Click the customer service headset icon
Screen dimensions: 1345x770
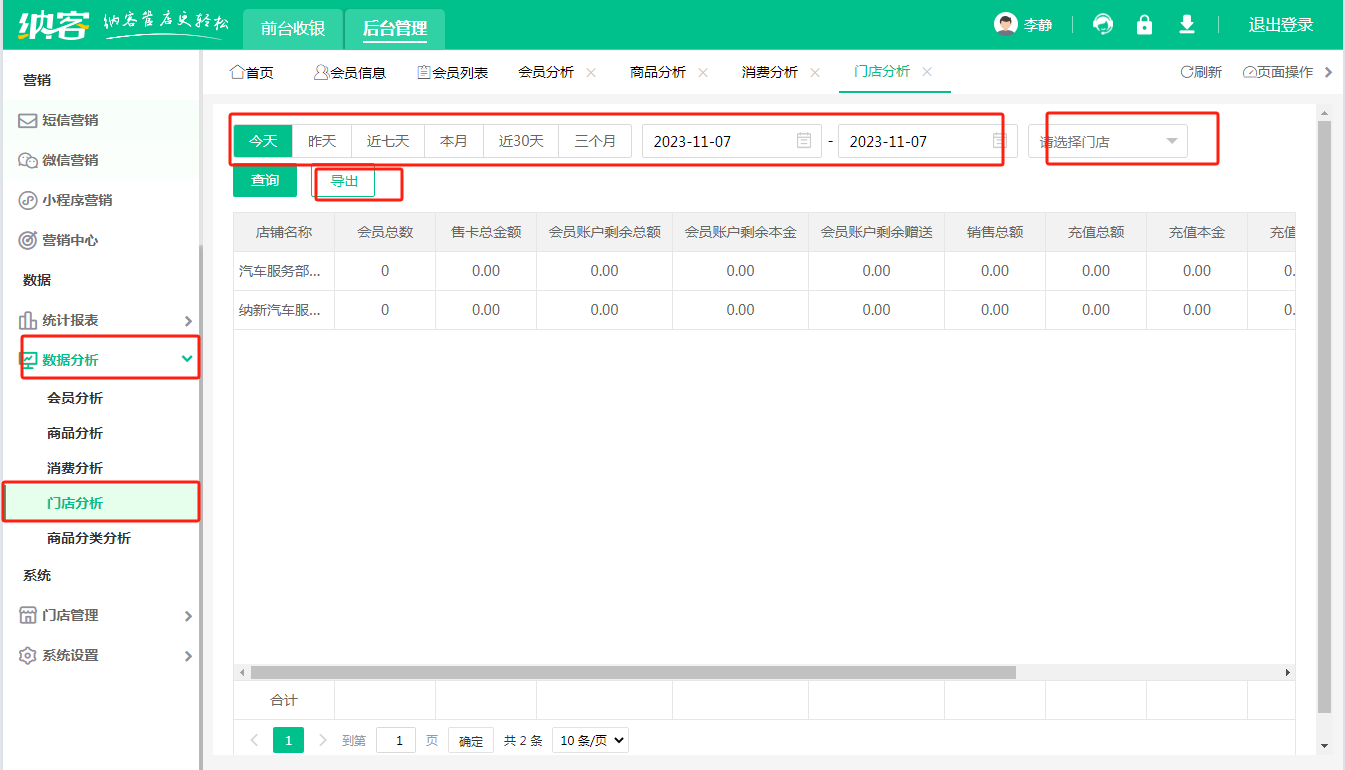pyautogui.click(x=1102, y=23)
